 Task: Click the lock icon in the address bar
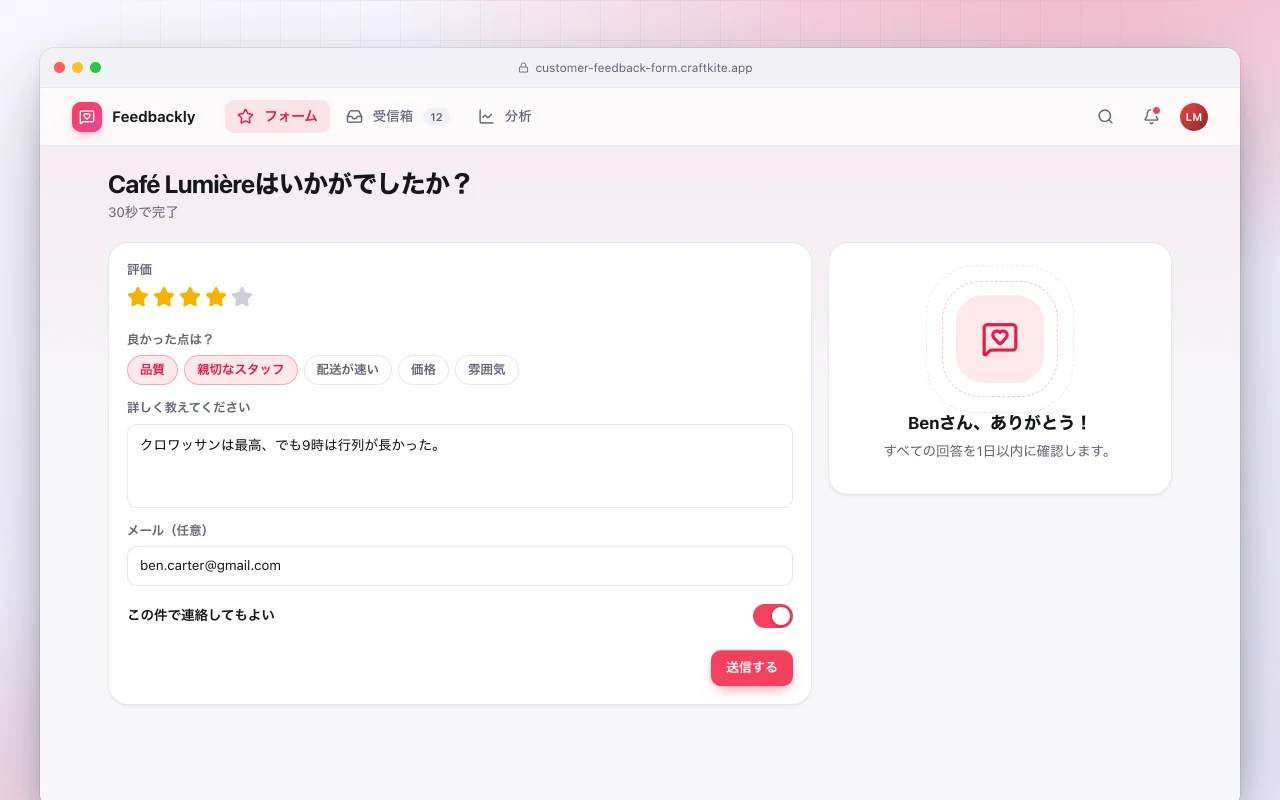523,68
